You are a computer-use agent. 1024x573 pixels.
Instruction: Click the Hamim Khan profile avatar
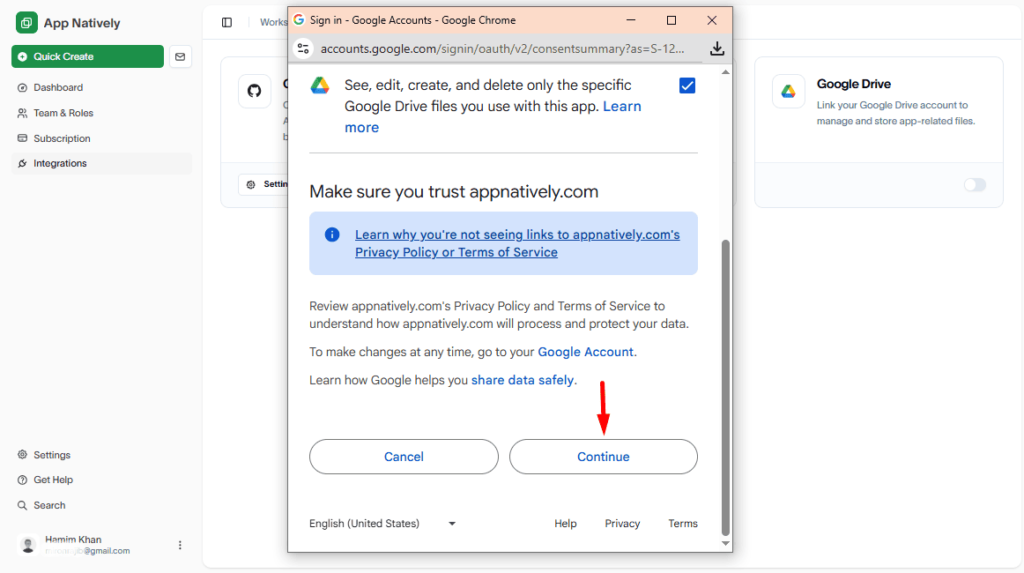28,545
